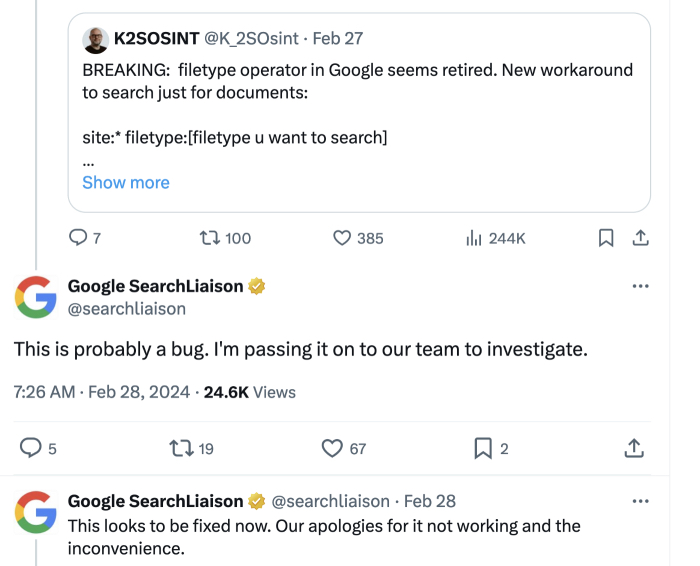Open the 7:26 AM Feb 28, 2024 timestamp
The height and width of the screenshot is (566, 700).
[102, 392]
